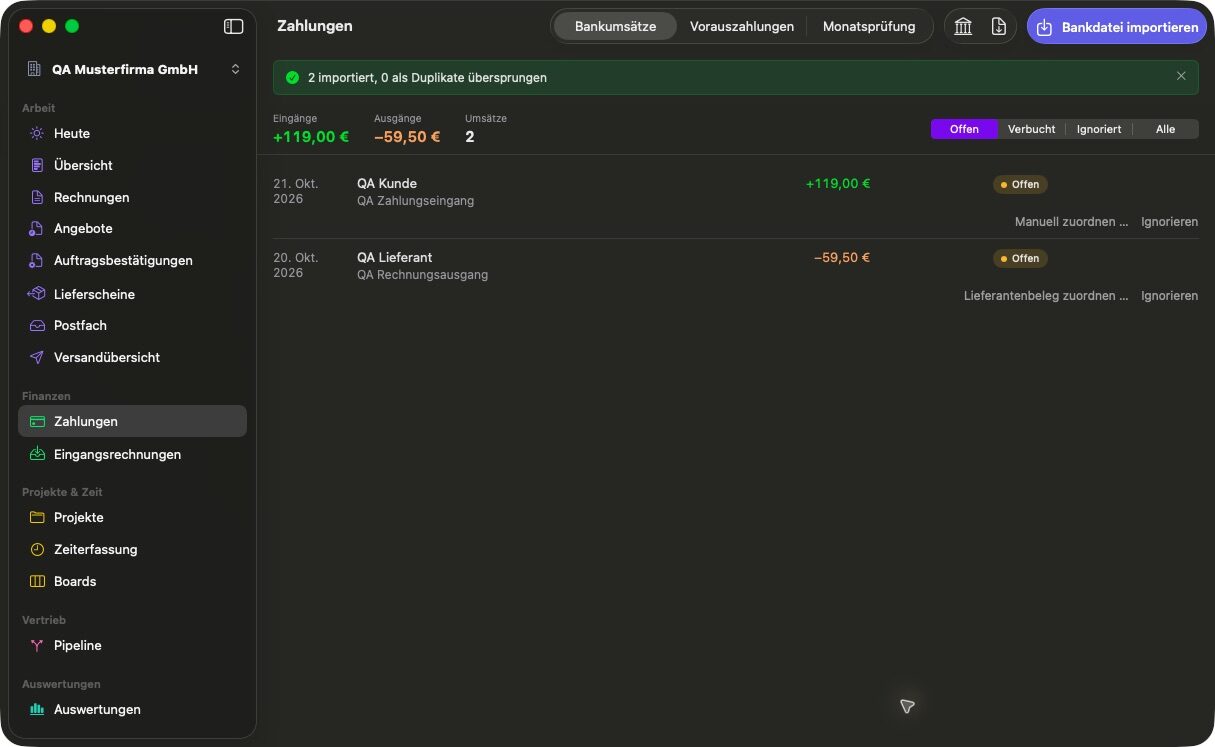
Task: Click the Boards columns icon
Action: (37, 581)
